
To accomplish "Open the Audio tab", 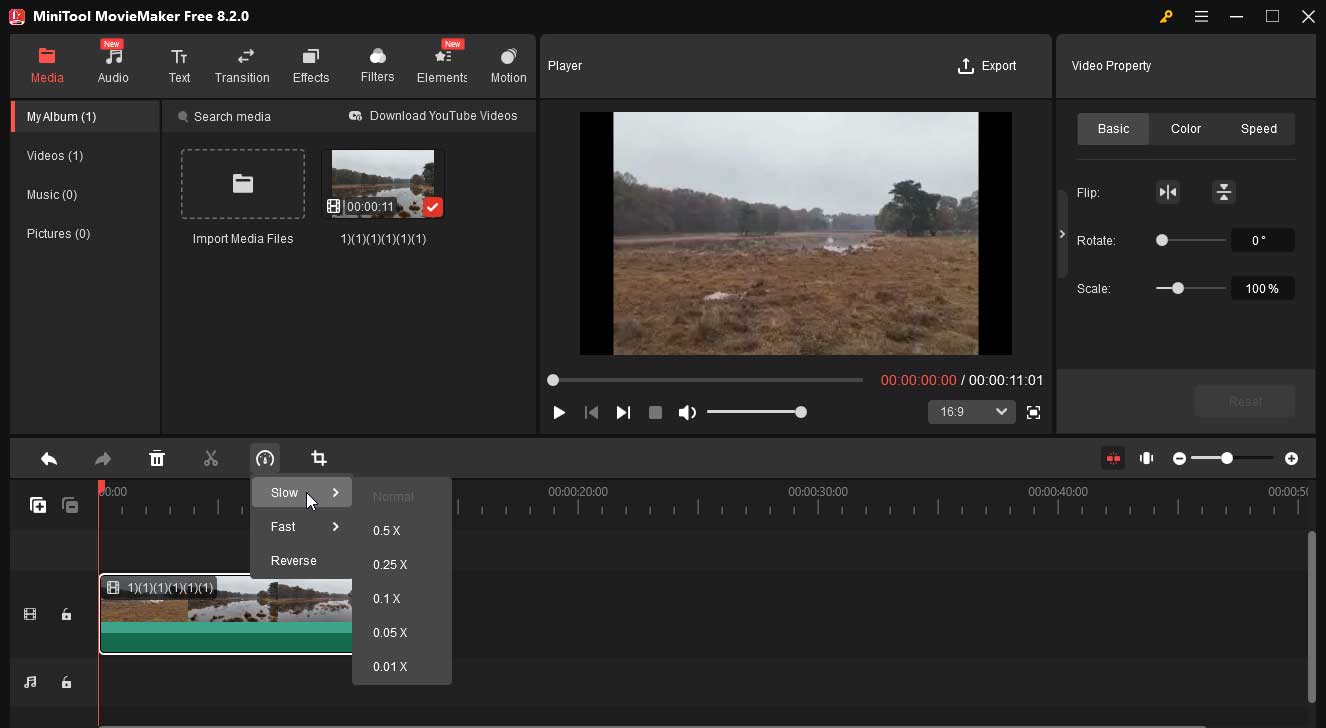I will pos(113,65).
